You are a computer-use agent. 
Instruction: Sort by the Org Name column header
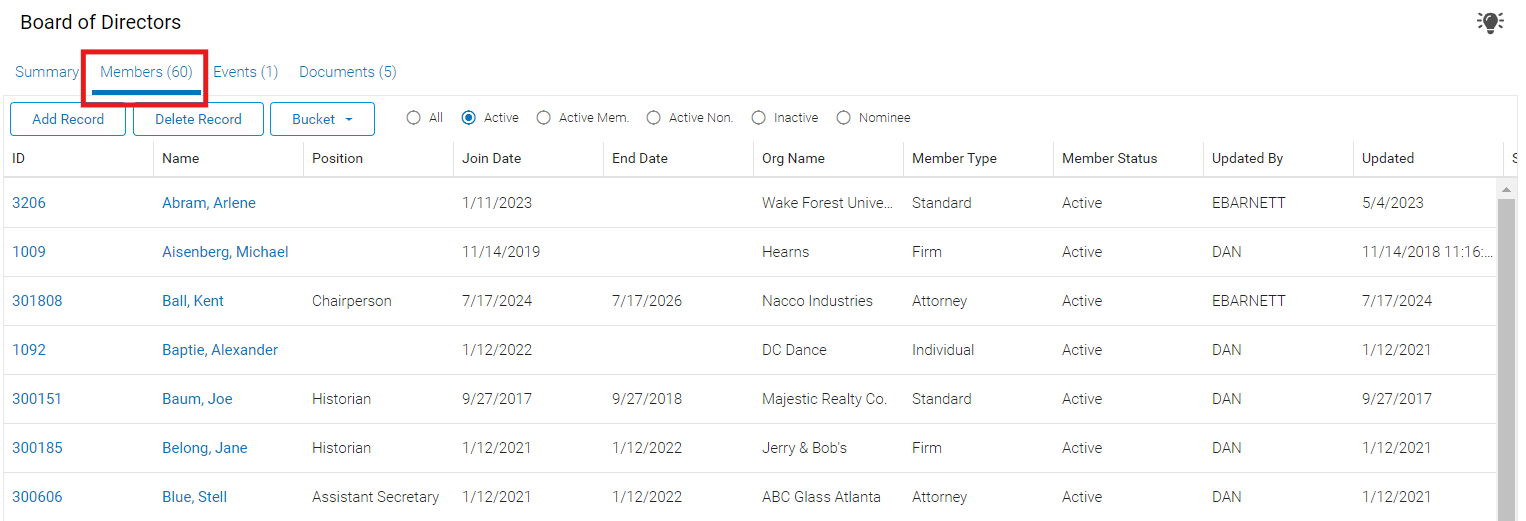coord(828,158)
